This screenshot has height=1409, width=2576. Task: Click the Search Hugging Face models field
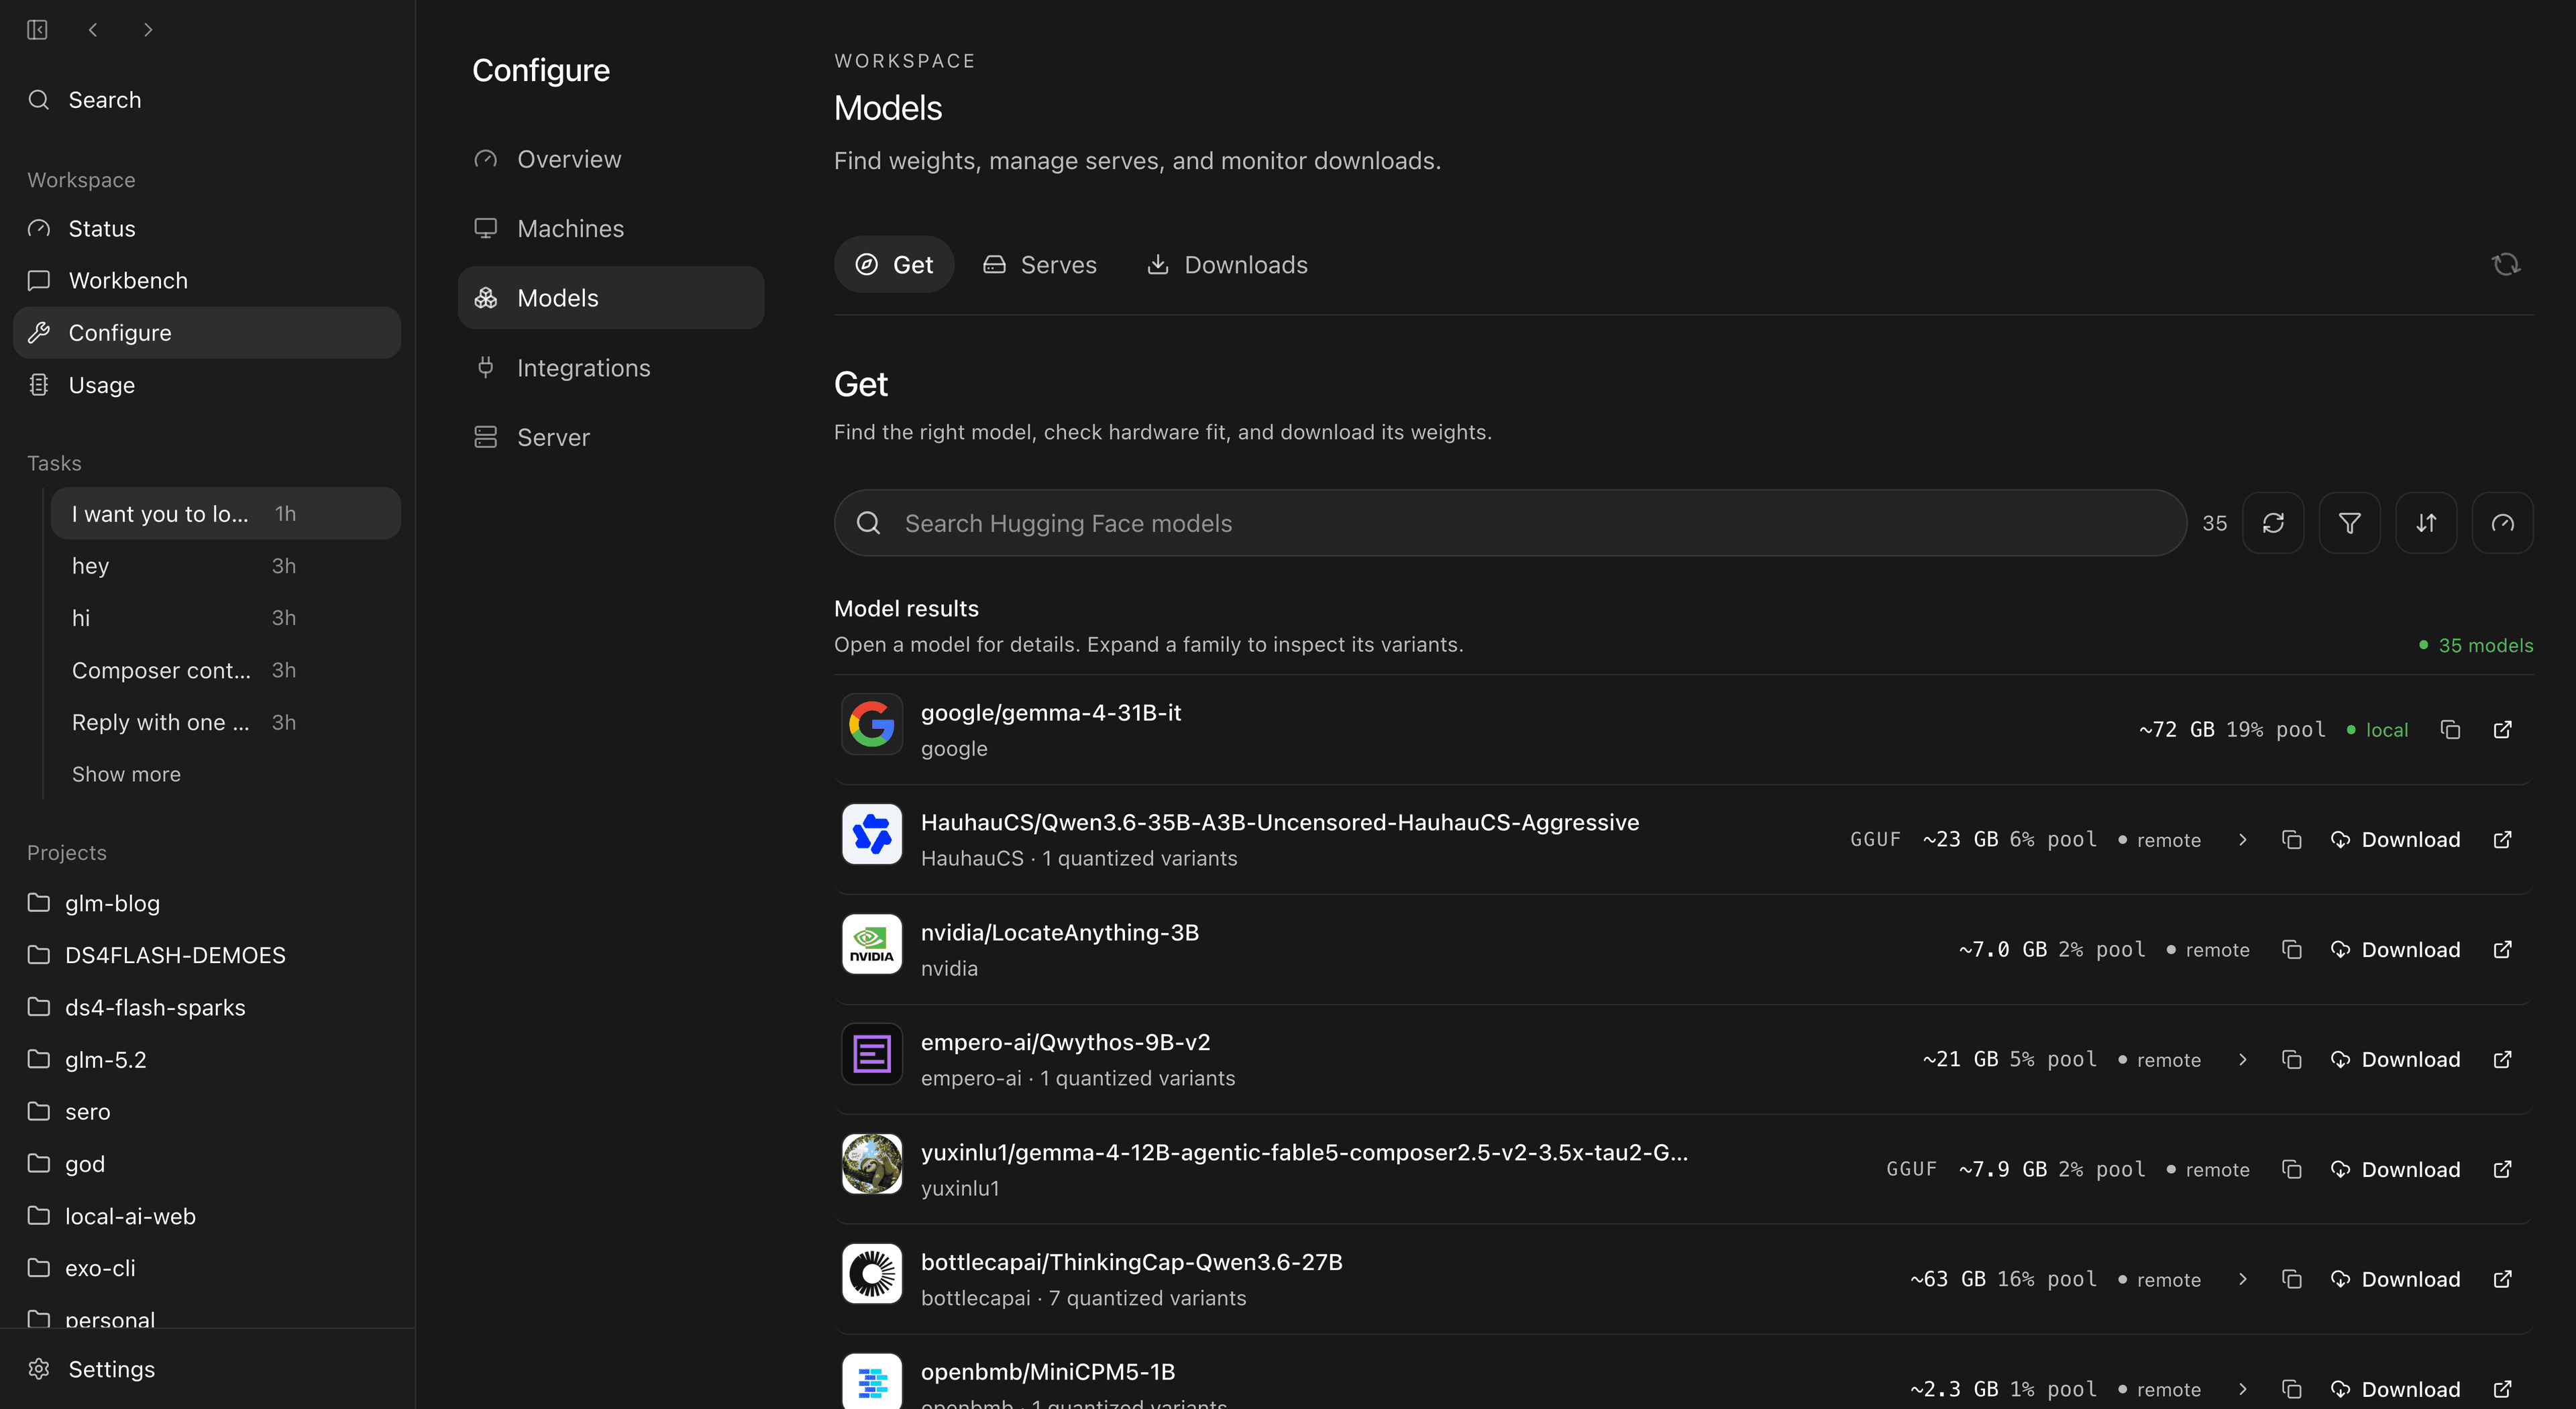(x=1510, y=523)
